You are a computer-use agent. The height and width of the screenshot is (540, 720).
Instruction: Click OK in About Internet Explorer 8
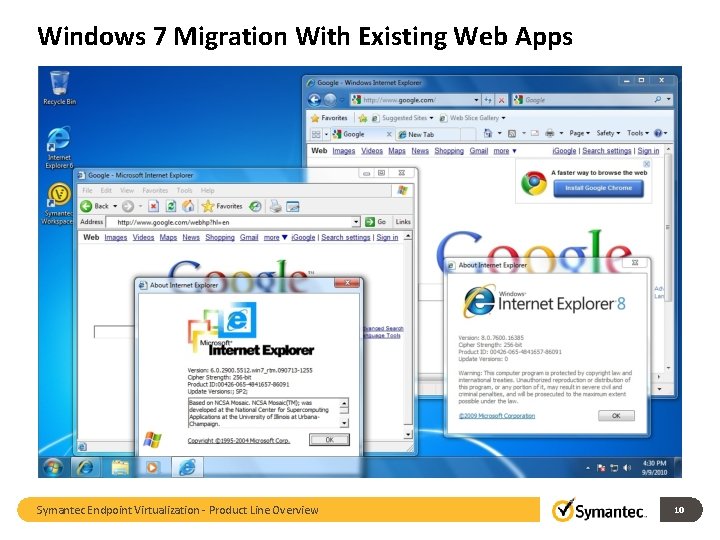[x=616, y=416]
